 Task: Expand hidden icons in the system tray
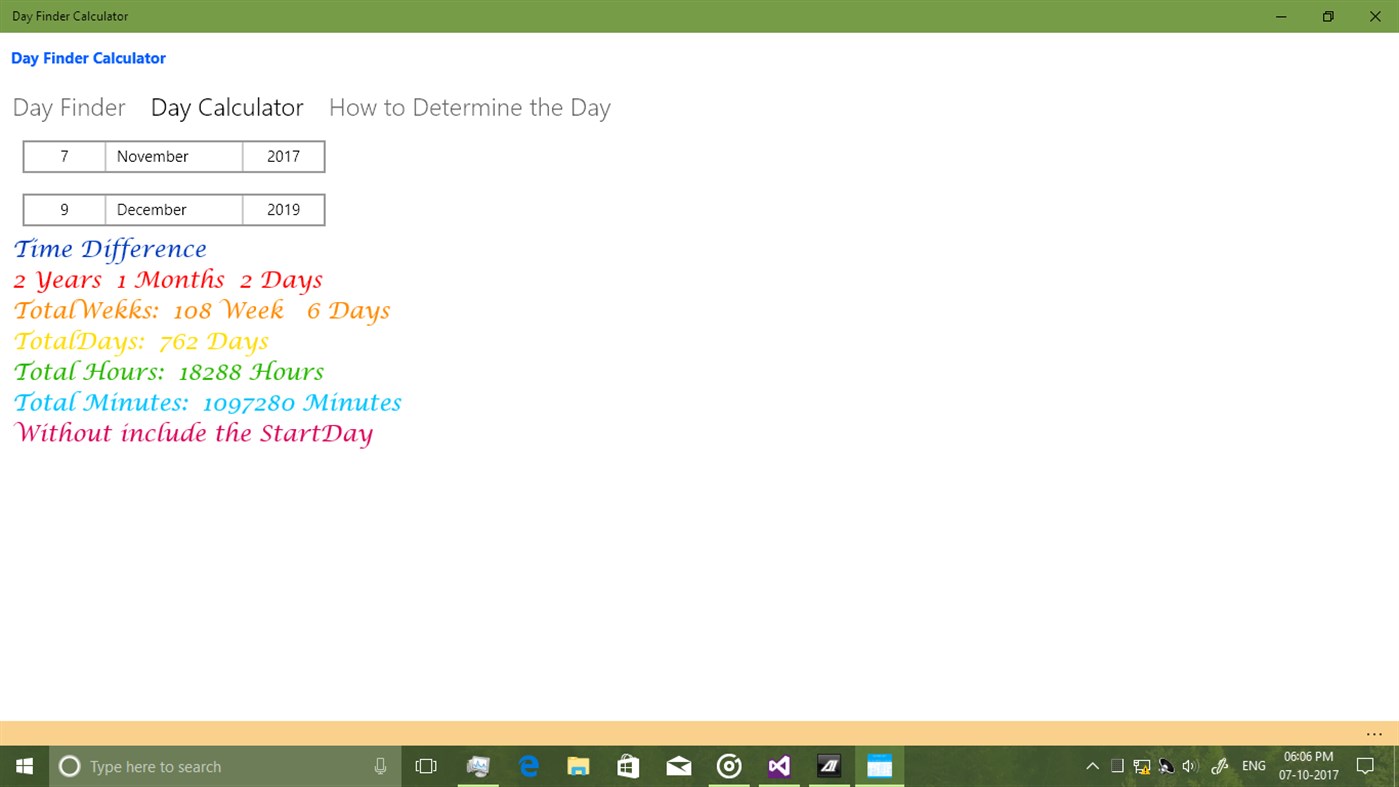[x=1092, y=766]
